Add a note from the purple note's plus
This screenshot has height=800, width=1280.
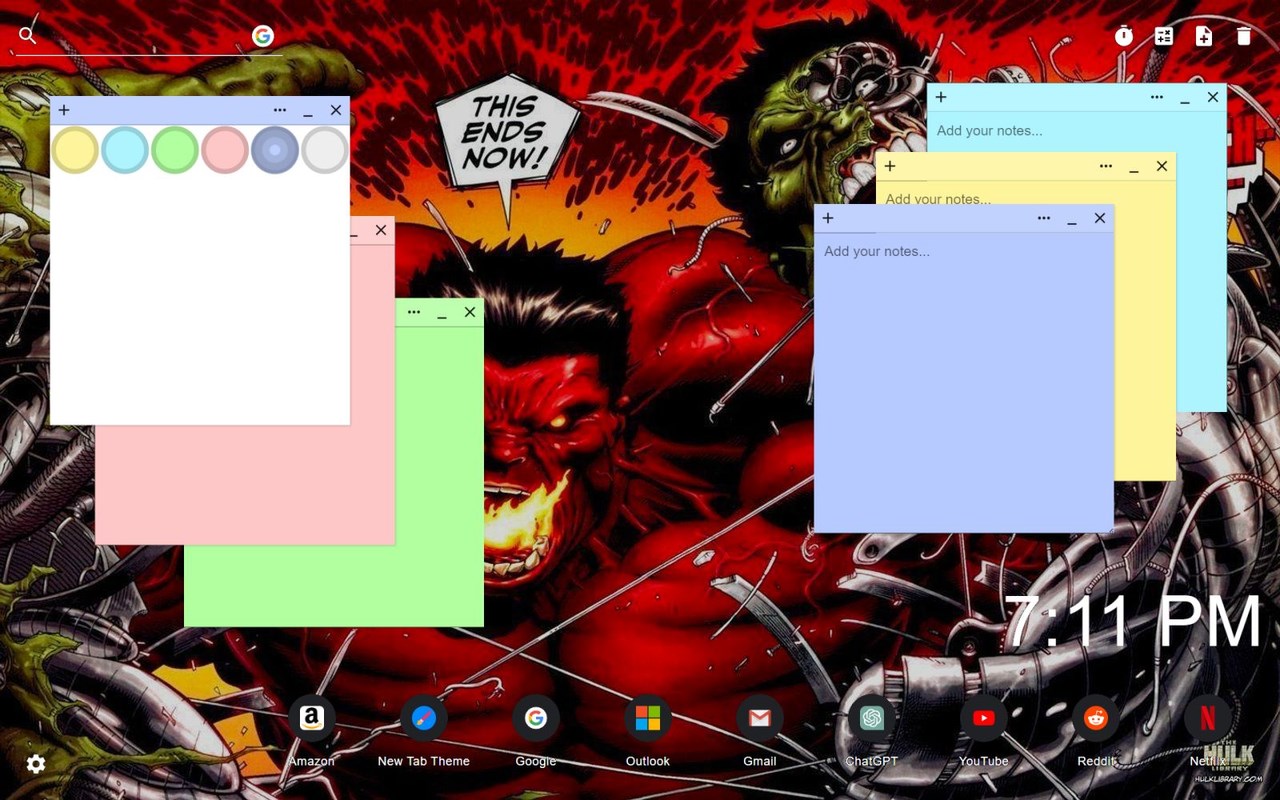click(828, 218)
